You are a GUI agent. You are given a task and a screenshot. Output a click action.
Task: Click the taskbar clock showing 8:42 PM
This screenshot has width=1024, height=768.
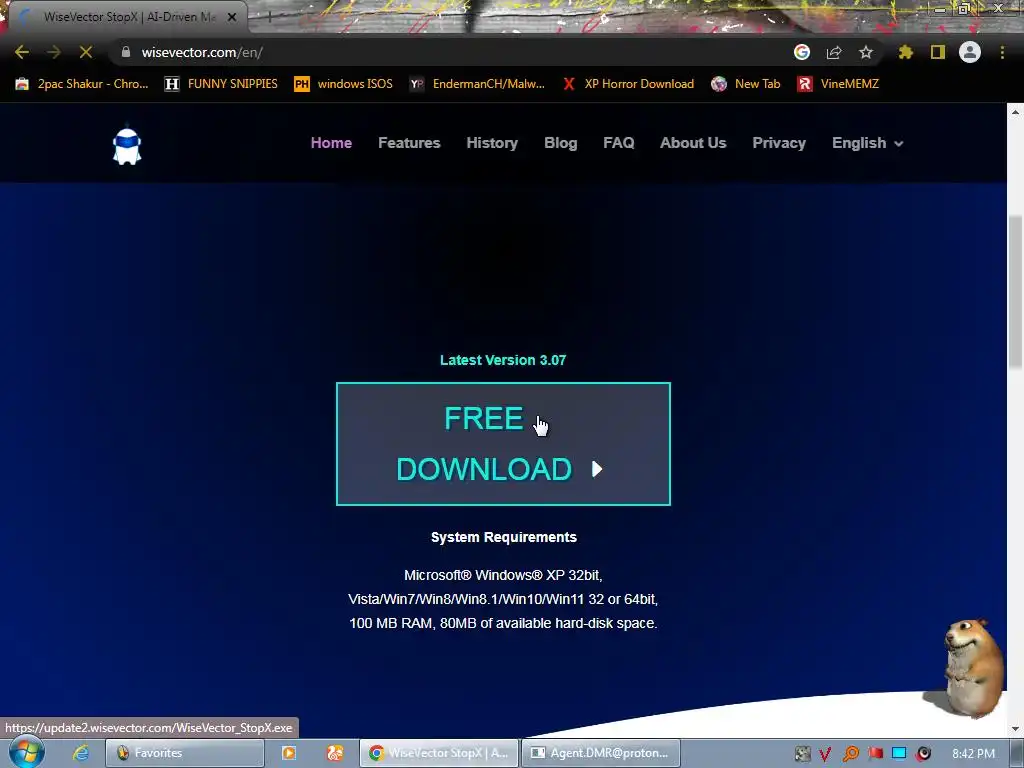click(973, 754)
